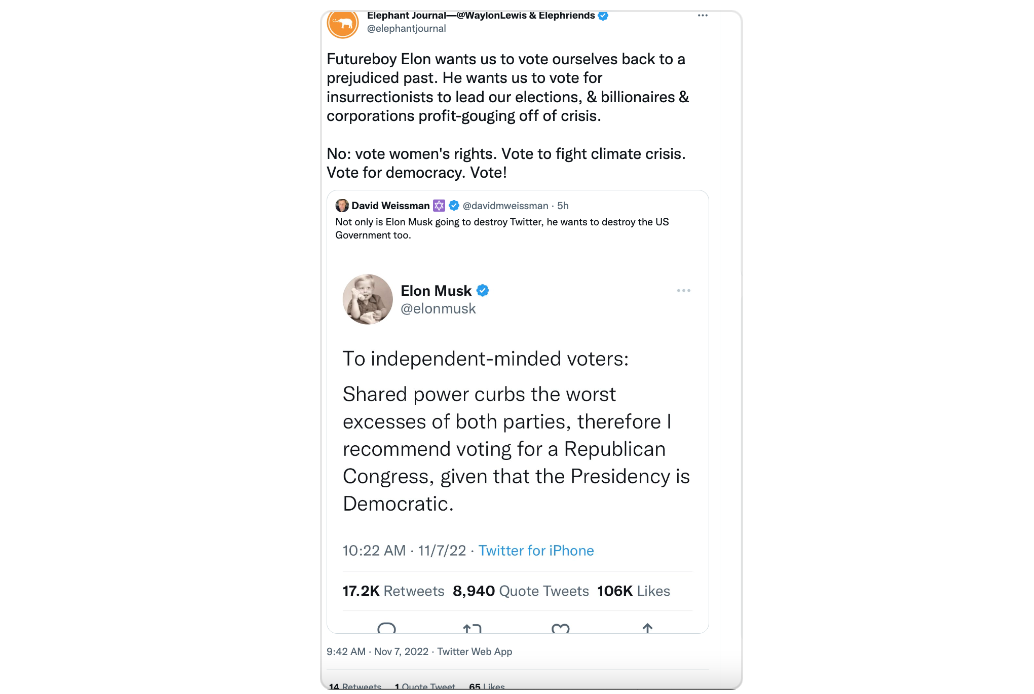Click the reply speech-bubble icon in the embedded tweet
The image size is (1034, 694).
click(x=387, y=628)
